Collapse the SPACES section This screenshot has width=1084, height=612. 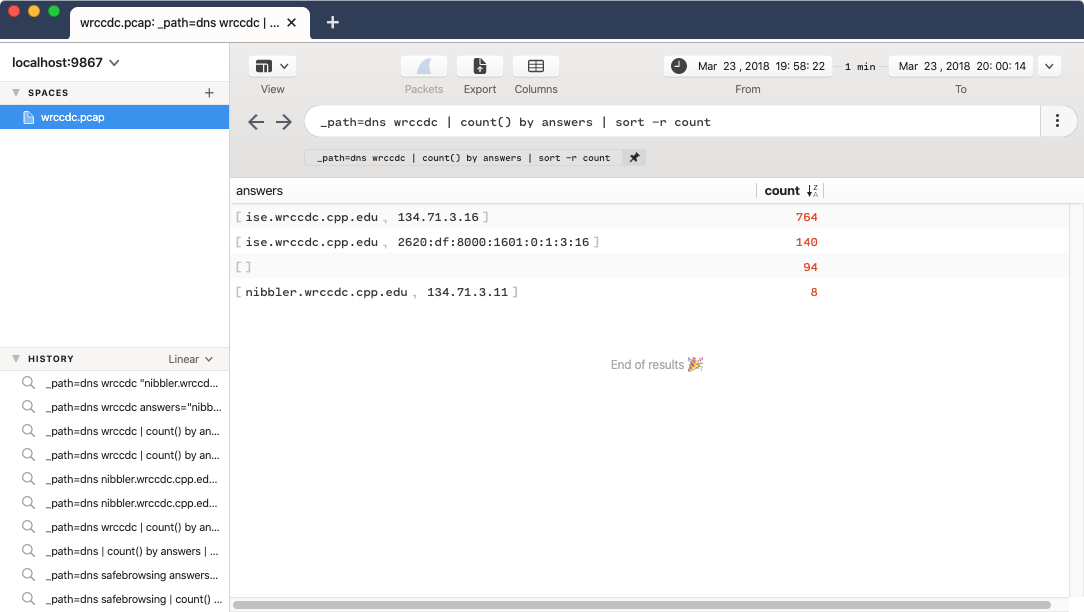pos(14,92)
